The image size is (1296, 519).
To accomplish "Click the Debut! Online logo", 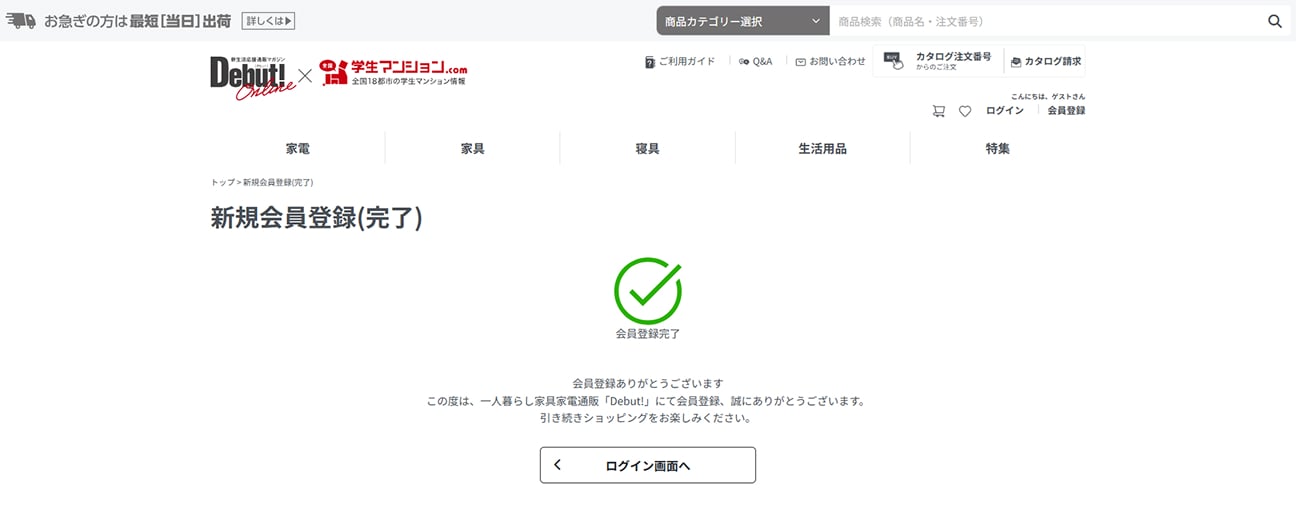I will click(x=253, y=77).
